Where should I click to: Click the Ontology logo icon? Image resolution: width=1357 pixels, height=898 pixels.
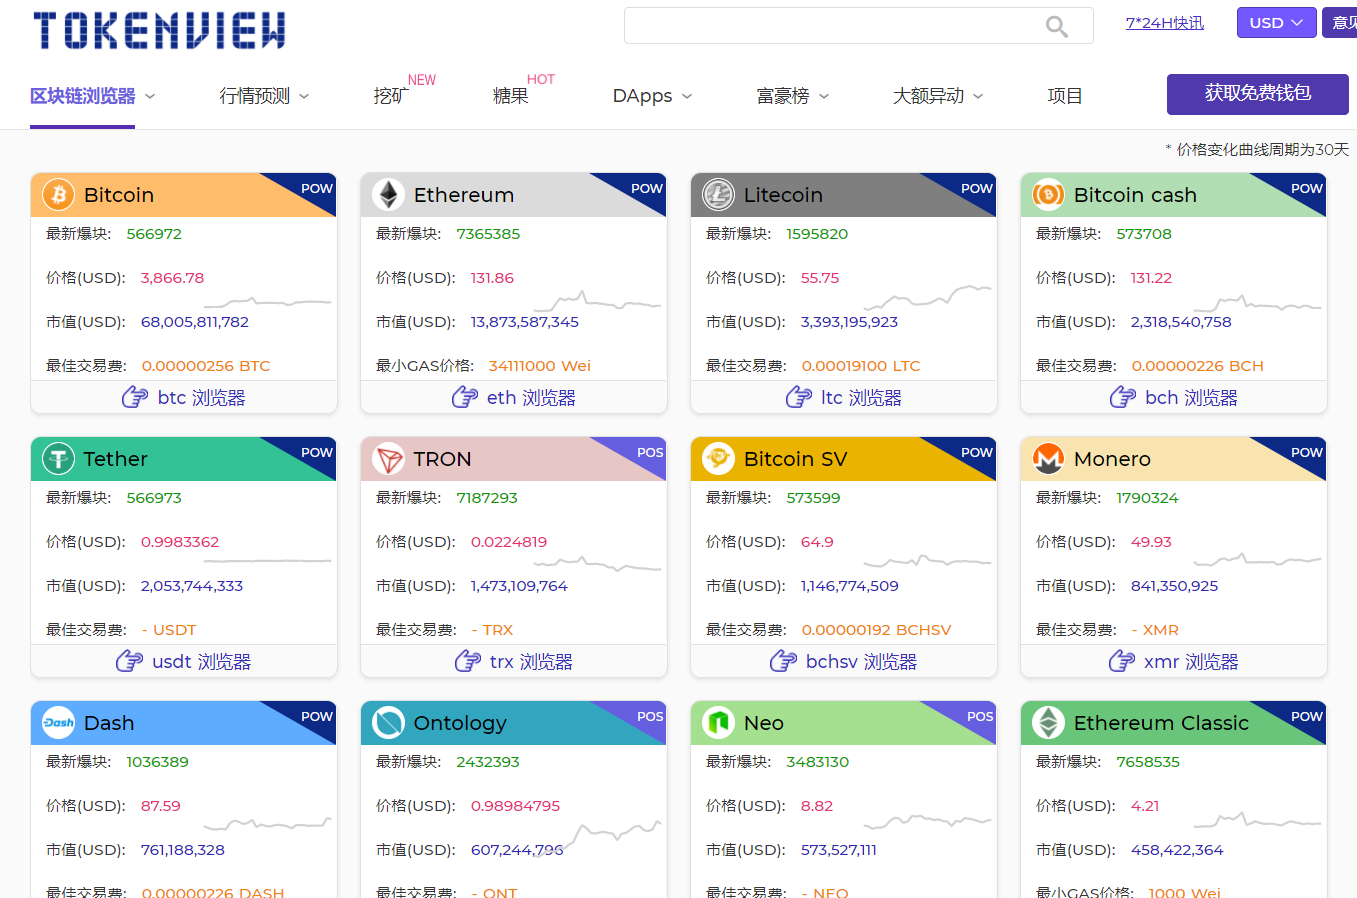388,722
